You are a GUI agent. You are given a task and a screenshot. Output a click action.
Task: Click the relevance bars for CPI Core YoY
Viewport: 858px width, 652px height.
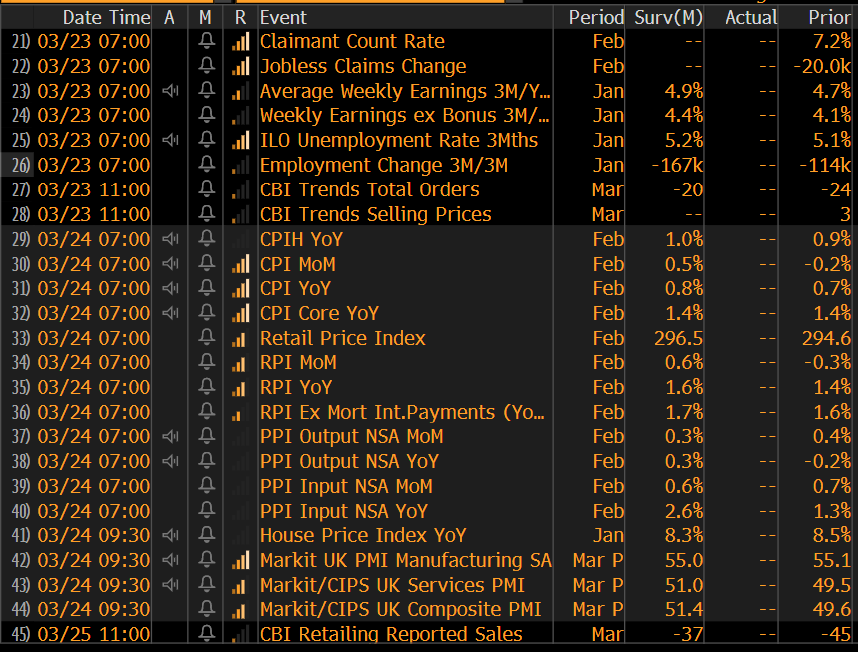pyautogui.click(x=240, y=313)
